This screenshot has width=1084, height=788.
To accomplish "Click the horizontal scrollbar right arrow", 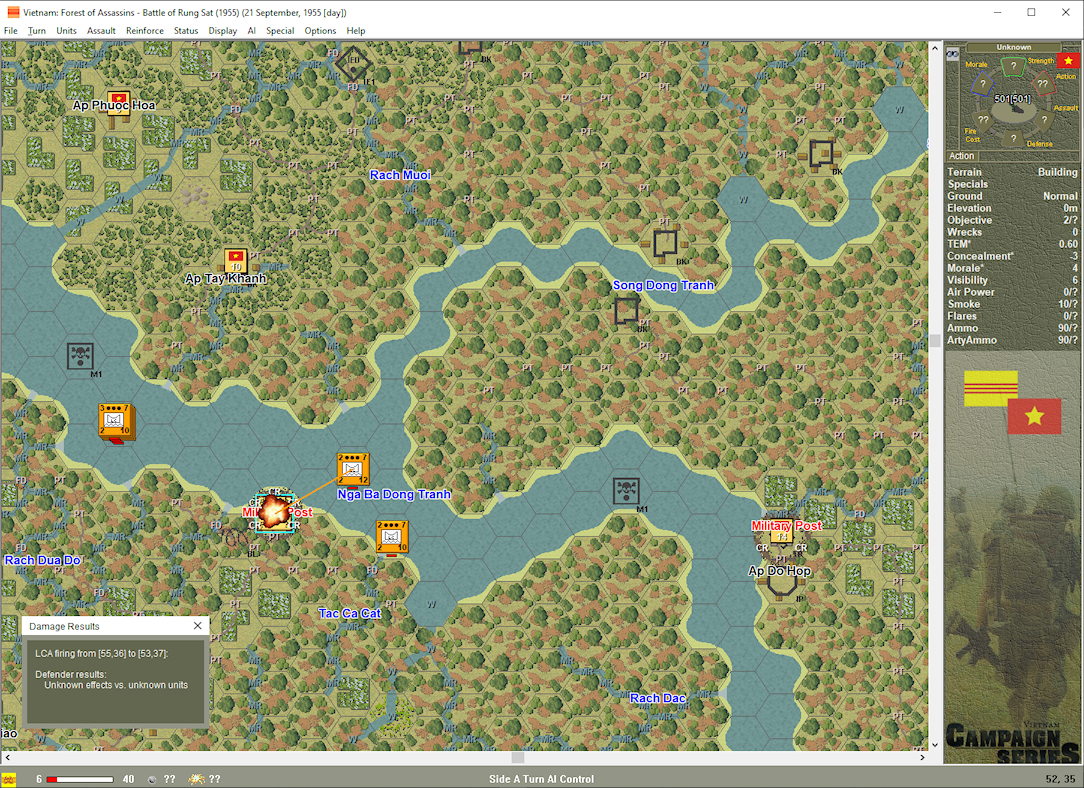I will pos(922,758).
